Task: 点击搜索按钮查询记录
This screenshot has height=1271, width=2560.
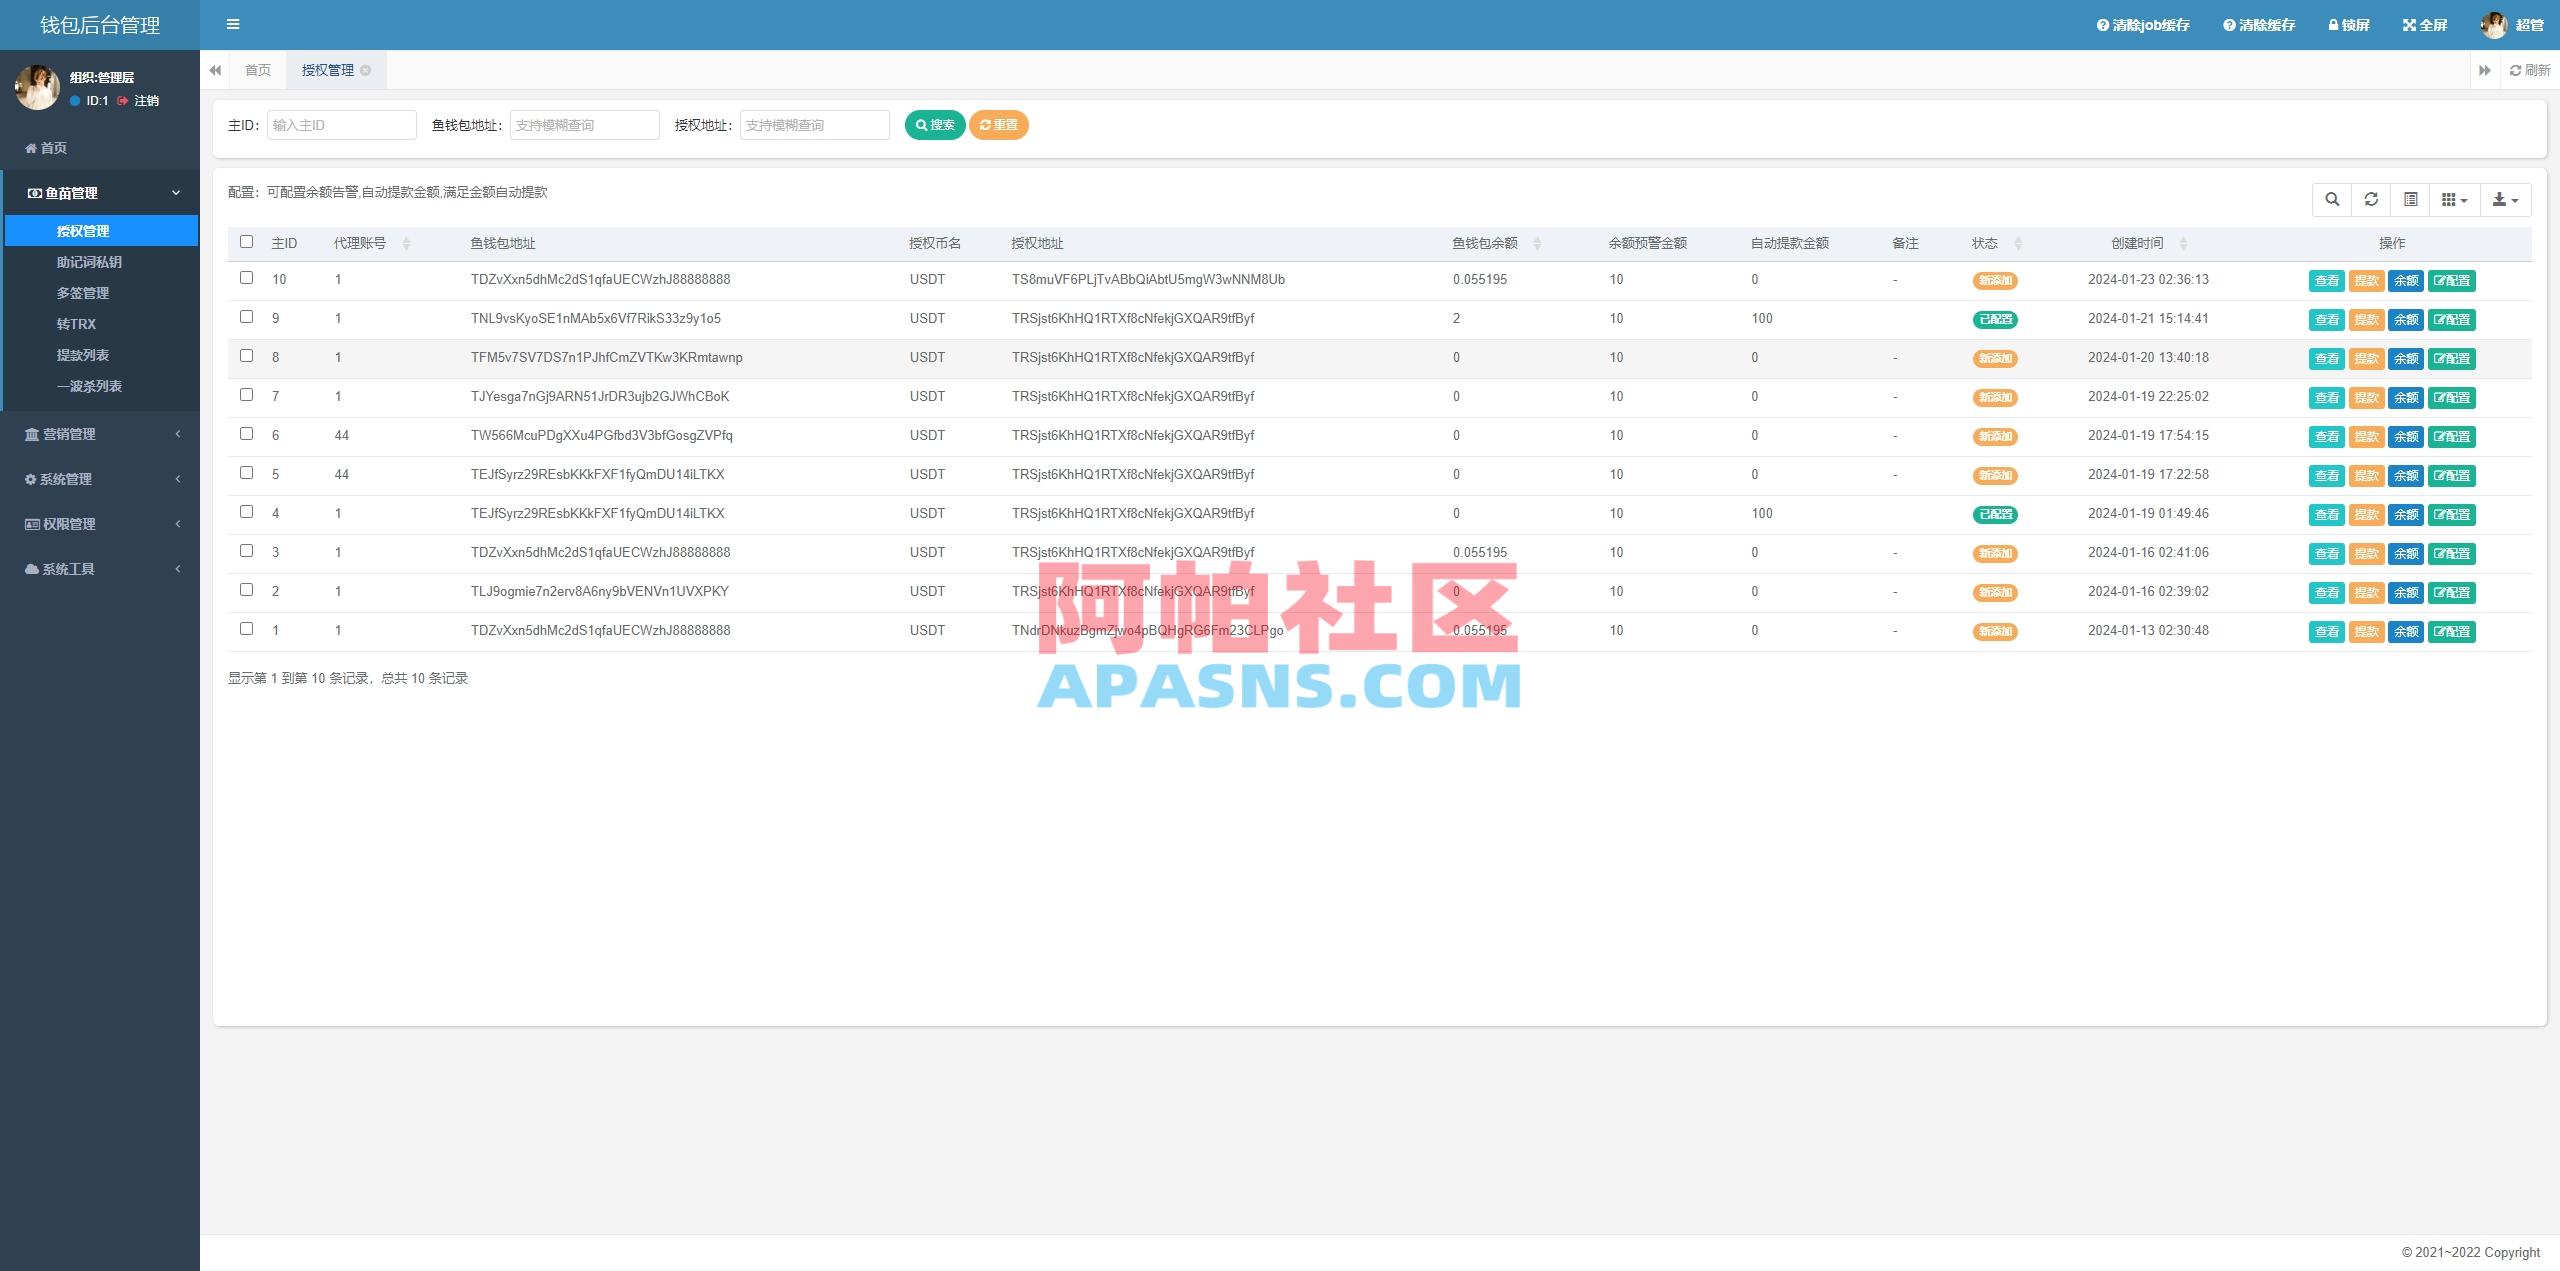Action: click(934, 125)
